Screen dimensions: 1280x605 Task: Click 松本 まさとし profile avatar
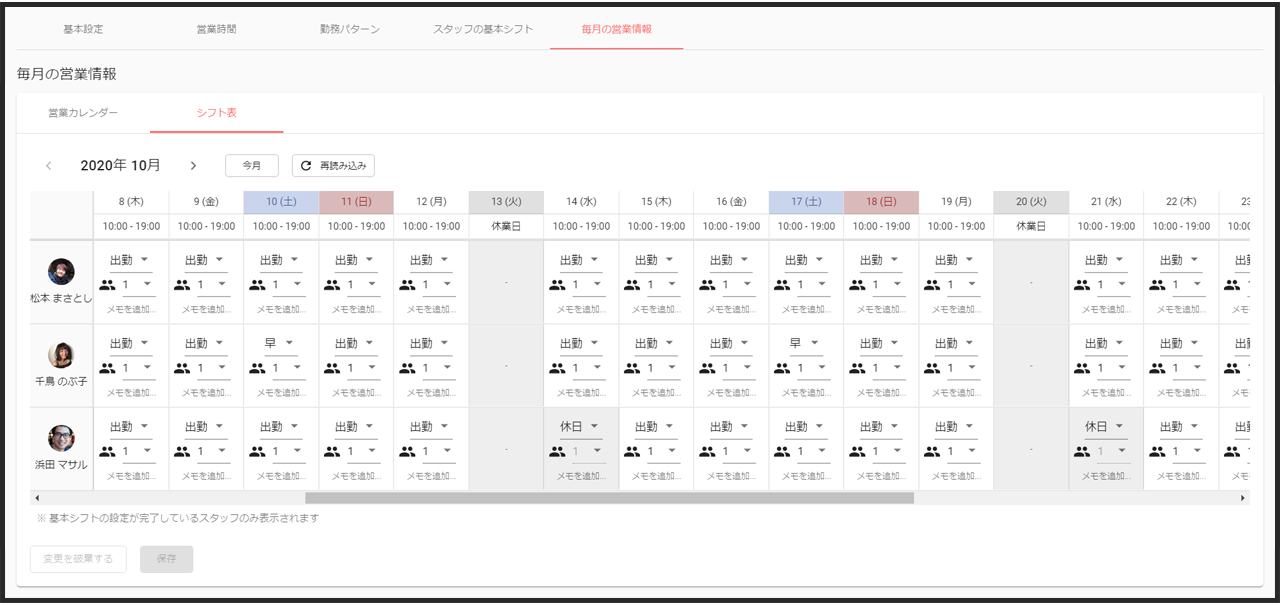(x=61, y=272)
